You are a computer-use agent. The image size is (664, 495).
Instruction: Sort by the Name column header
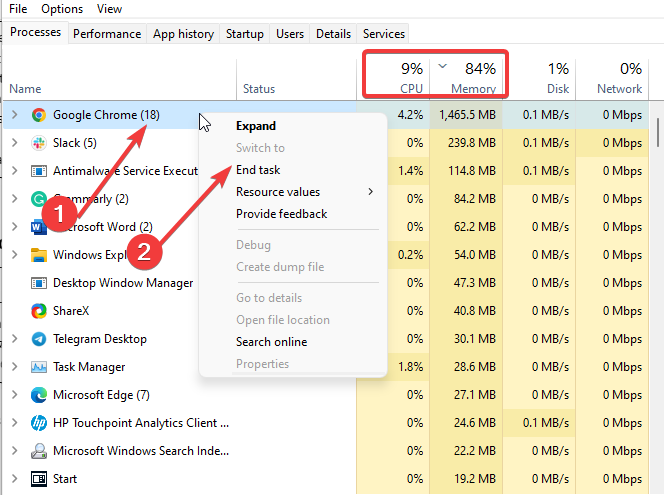(x=25, y=89)
